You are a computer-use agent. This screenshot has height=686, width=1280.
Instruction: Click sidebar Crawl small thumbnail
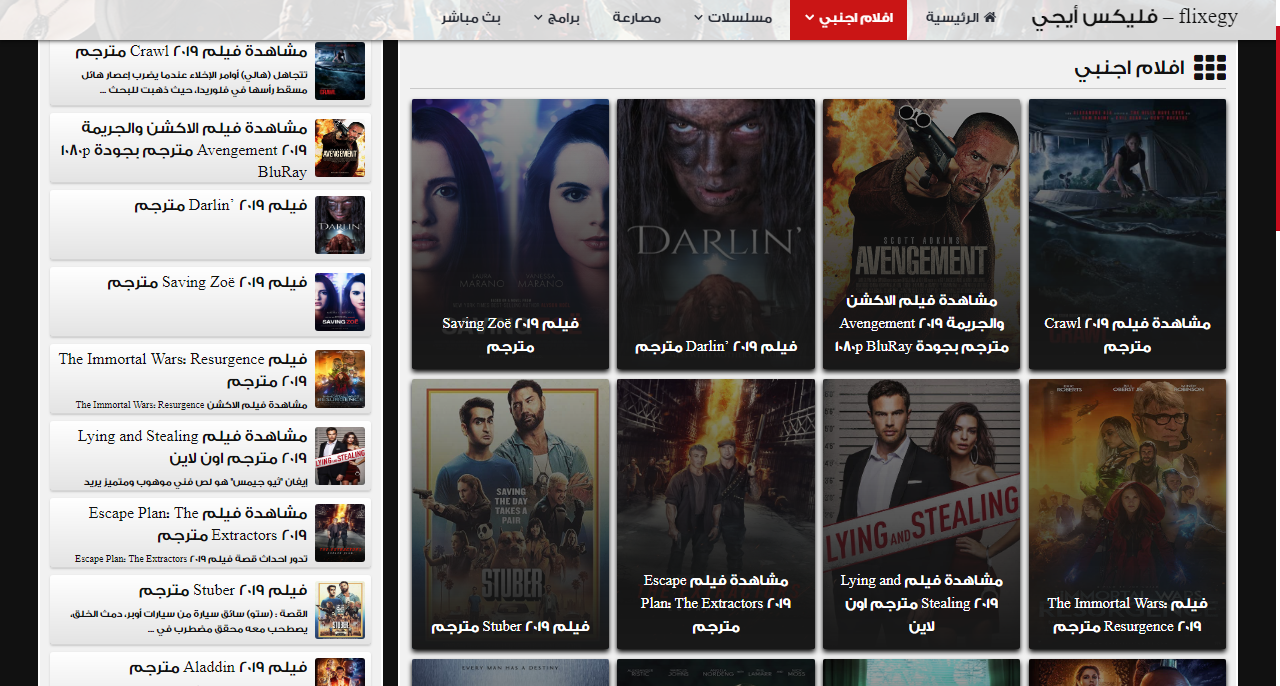tap(340, 71)
